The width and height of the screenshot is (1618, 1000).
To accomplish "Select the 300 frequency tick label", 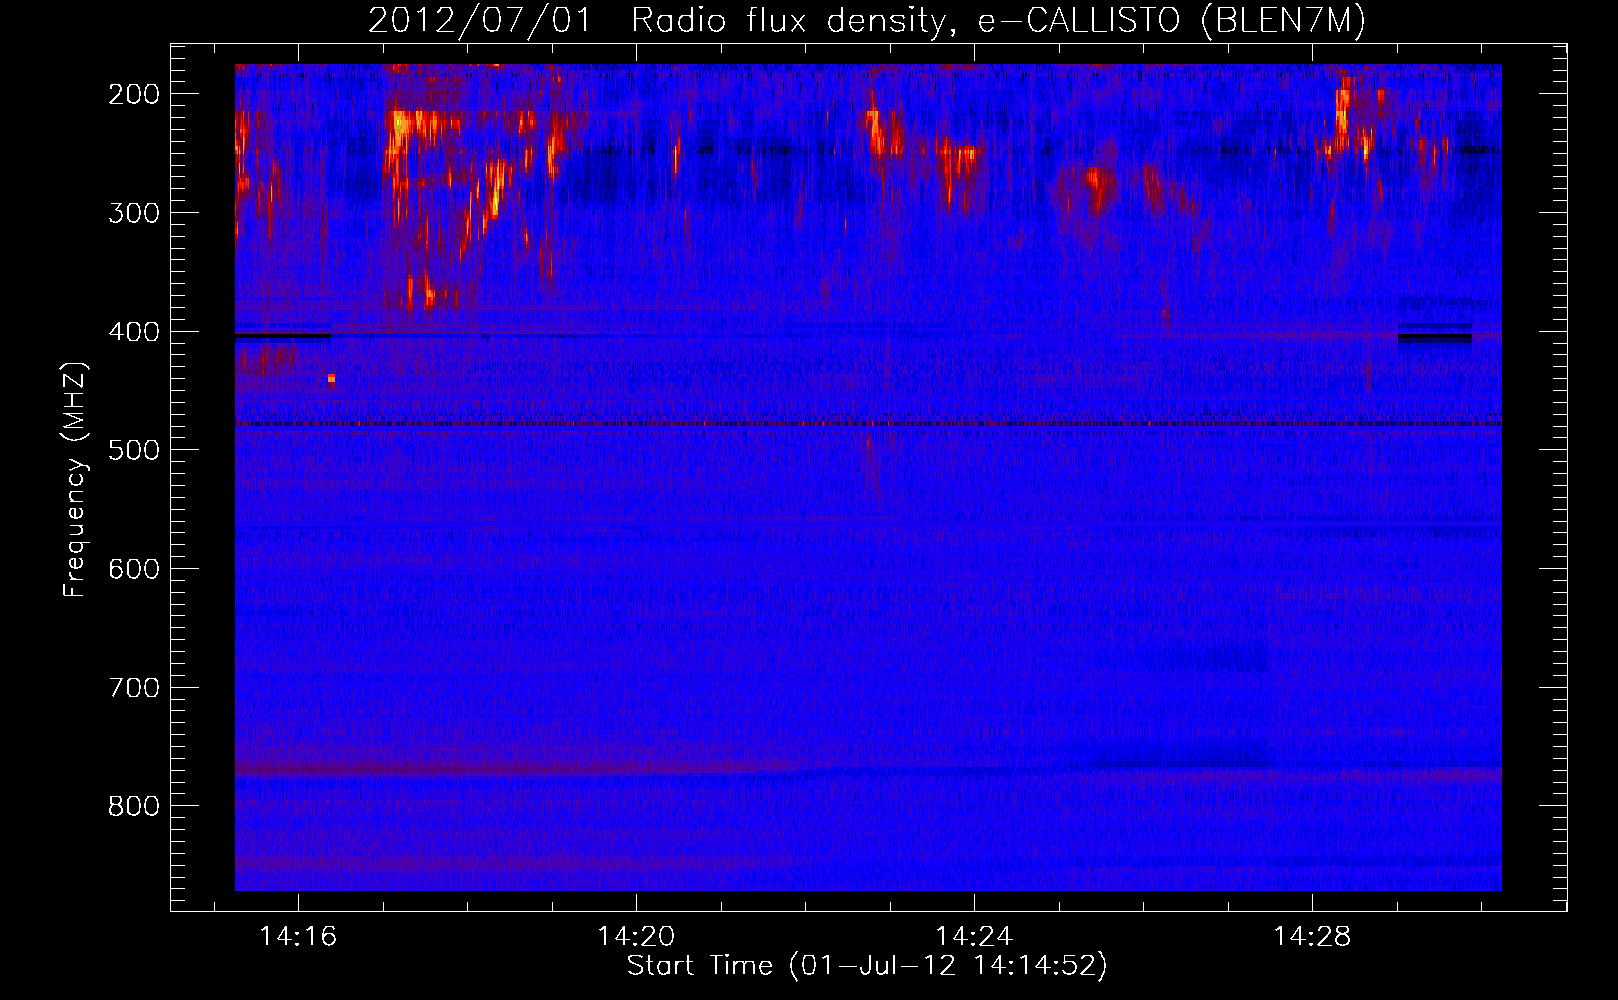I will pyautogui.click(x=133, y=213).
